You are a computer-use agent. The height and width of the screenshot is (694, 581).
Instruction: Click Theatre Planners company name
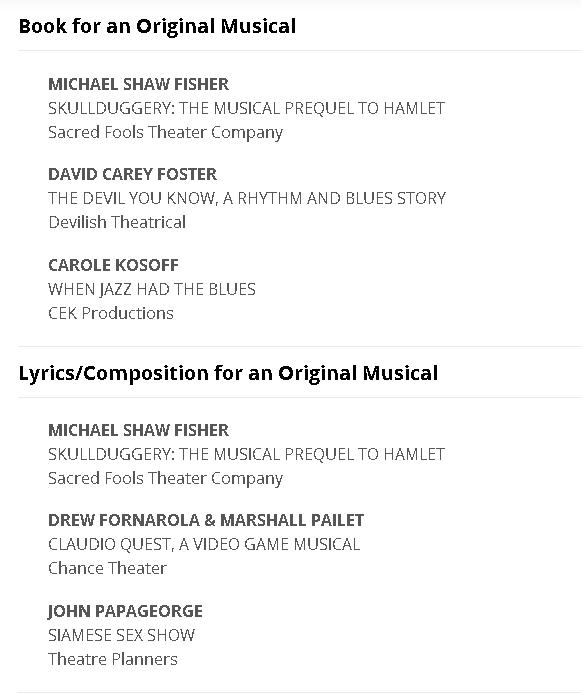click(x=113, y=659)
